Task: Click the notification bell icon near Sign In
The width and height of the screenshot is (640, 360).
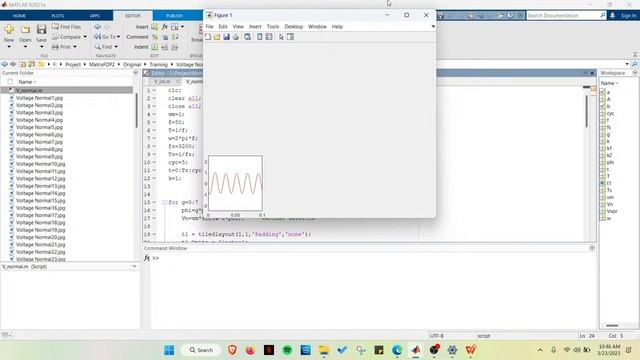Action: pyautogui.click(x=612, y=16)
